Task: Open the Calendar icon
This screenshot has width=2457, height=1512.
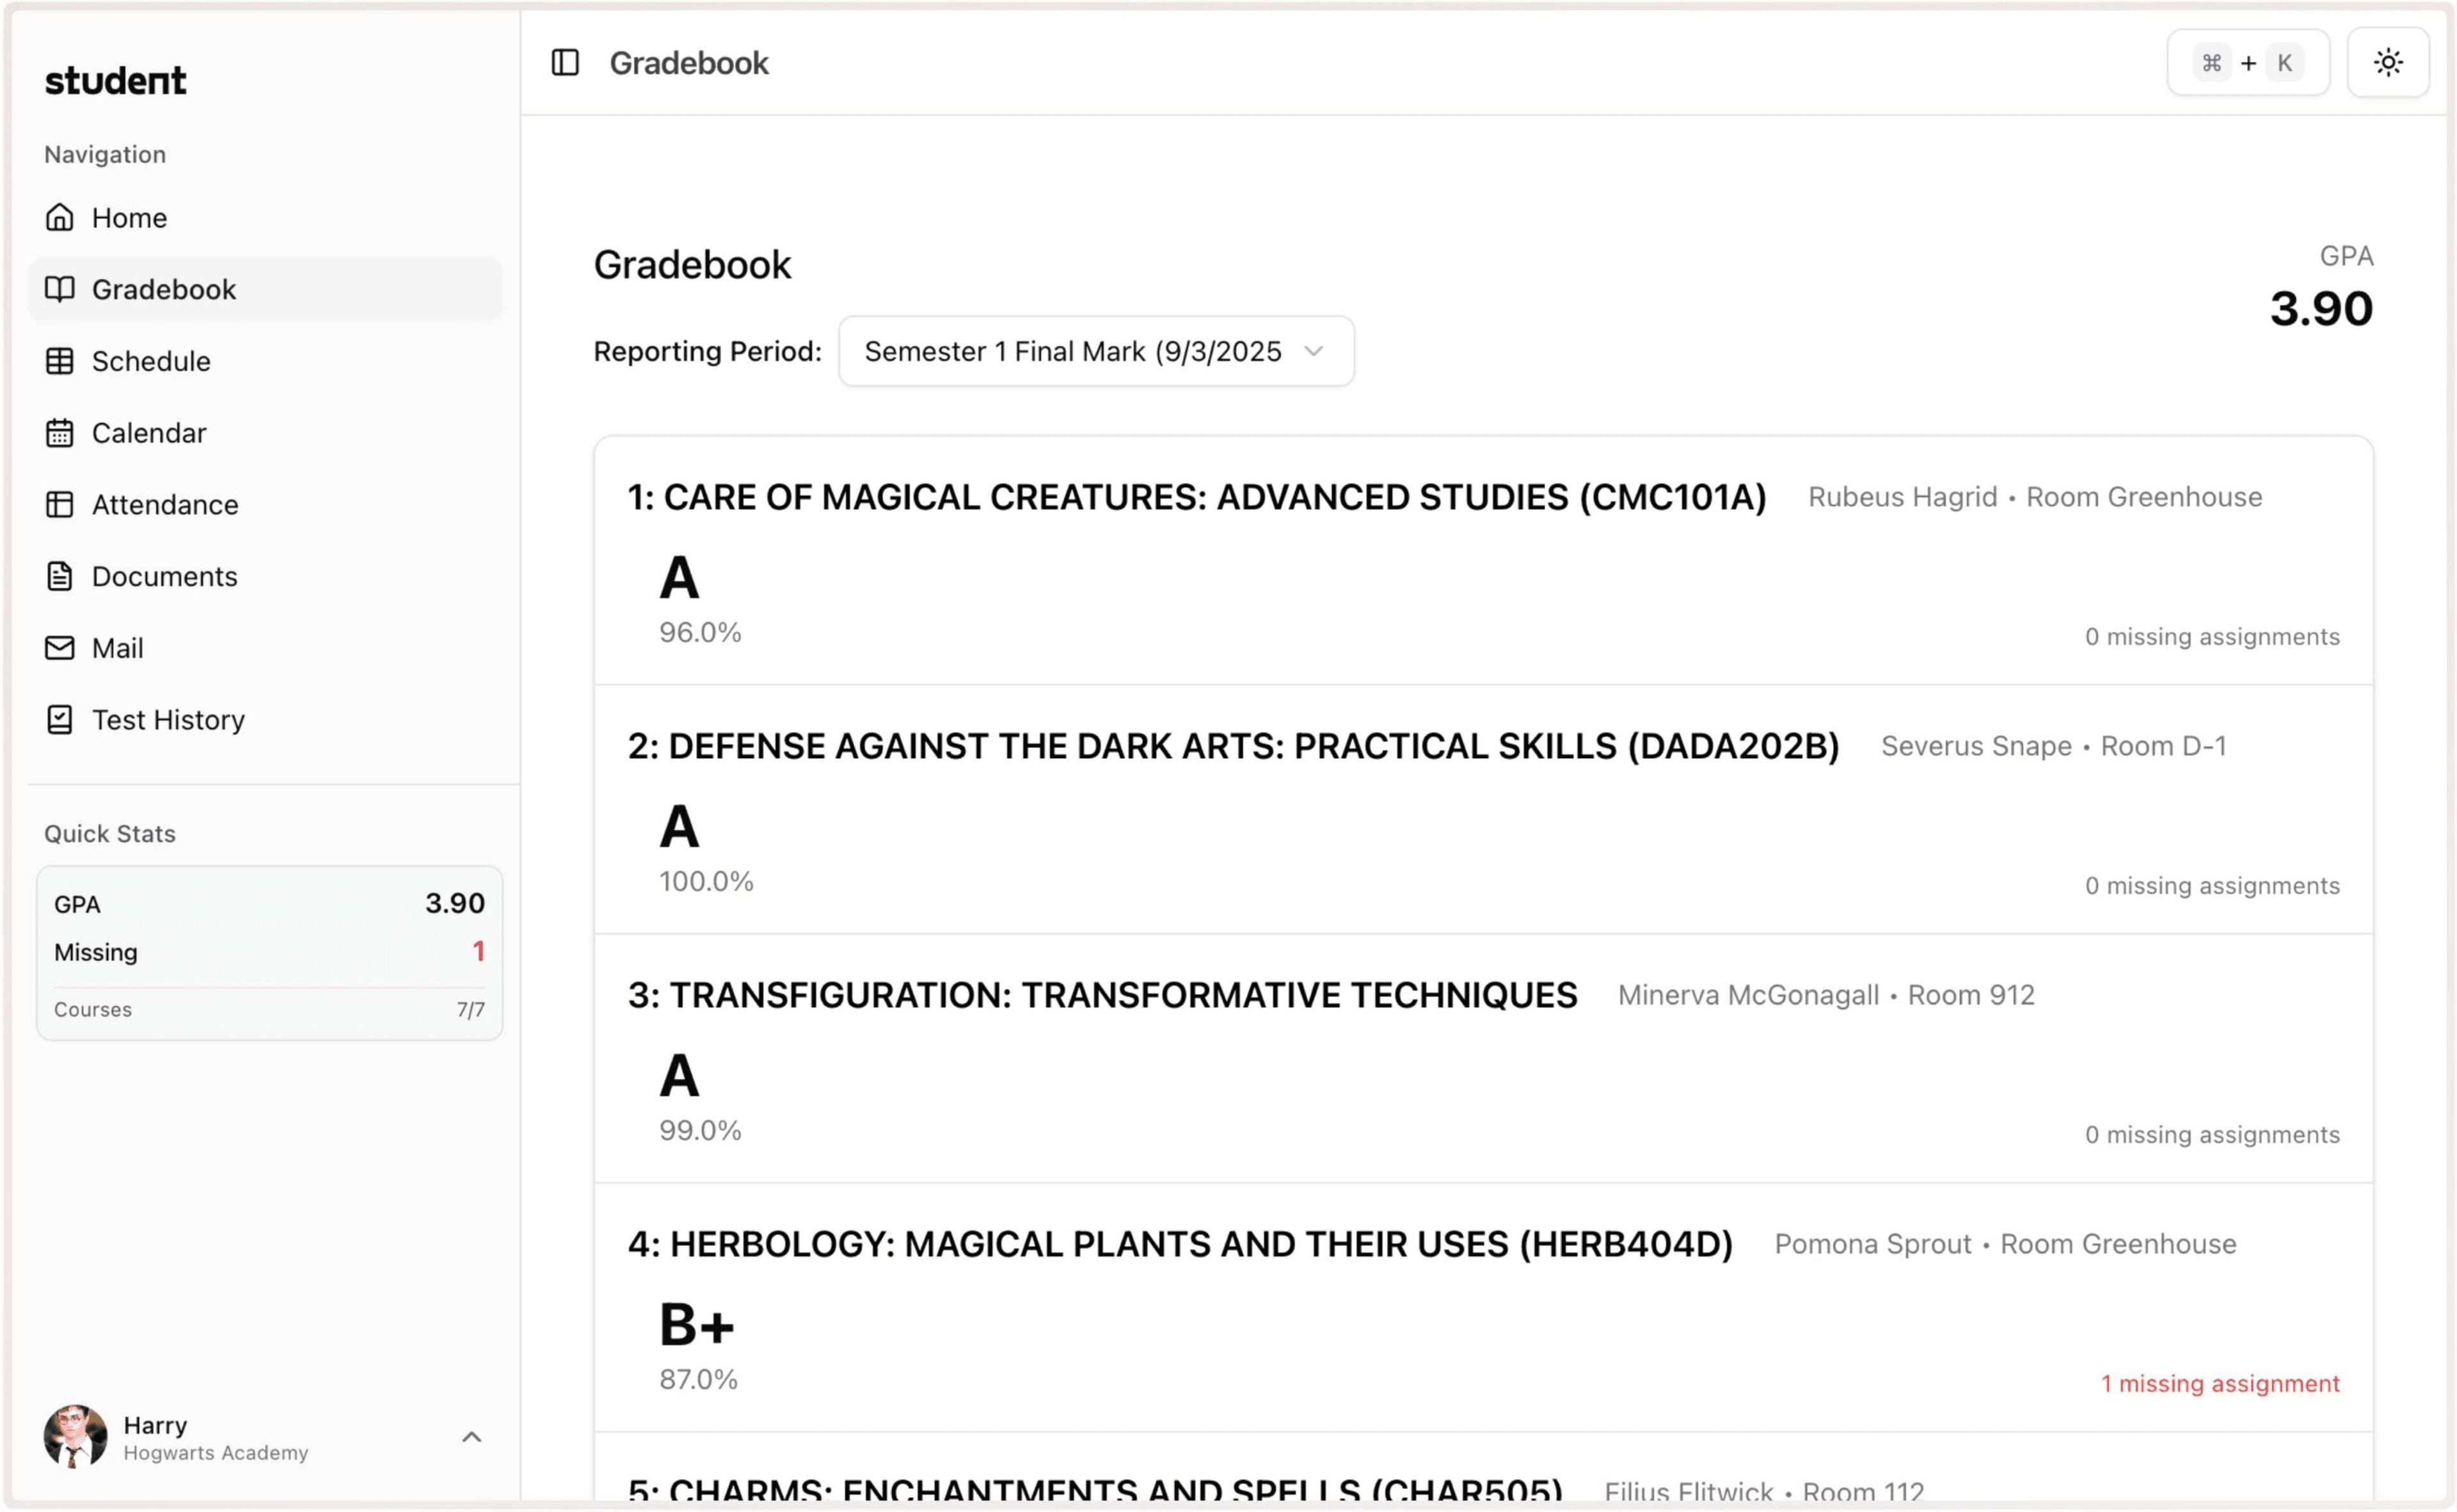Action: (x=60, y=432)
